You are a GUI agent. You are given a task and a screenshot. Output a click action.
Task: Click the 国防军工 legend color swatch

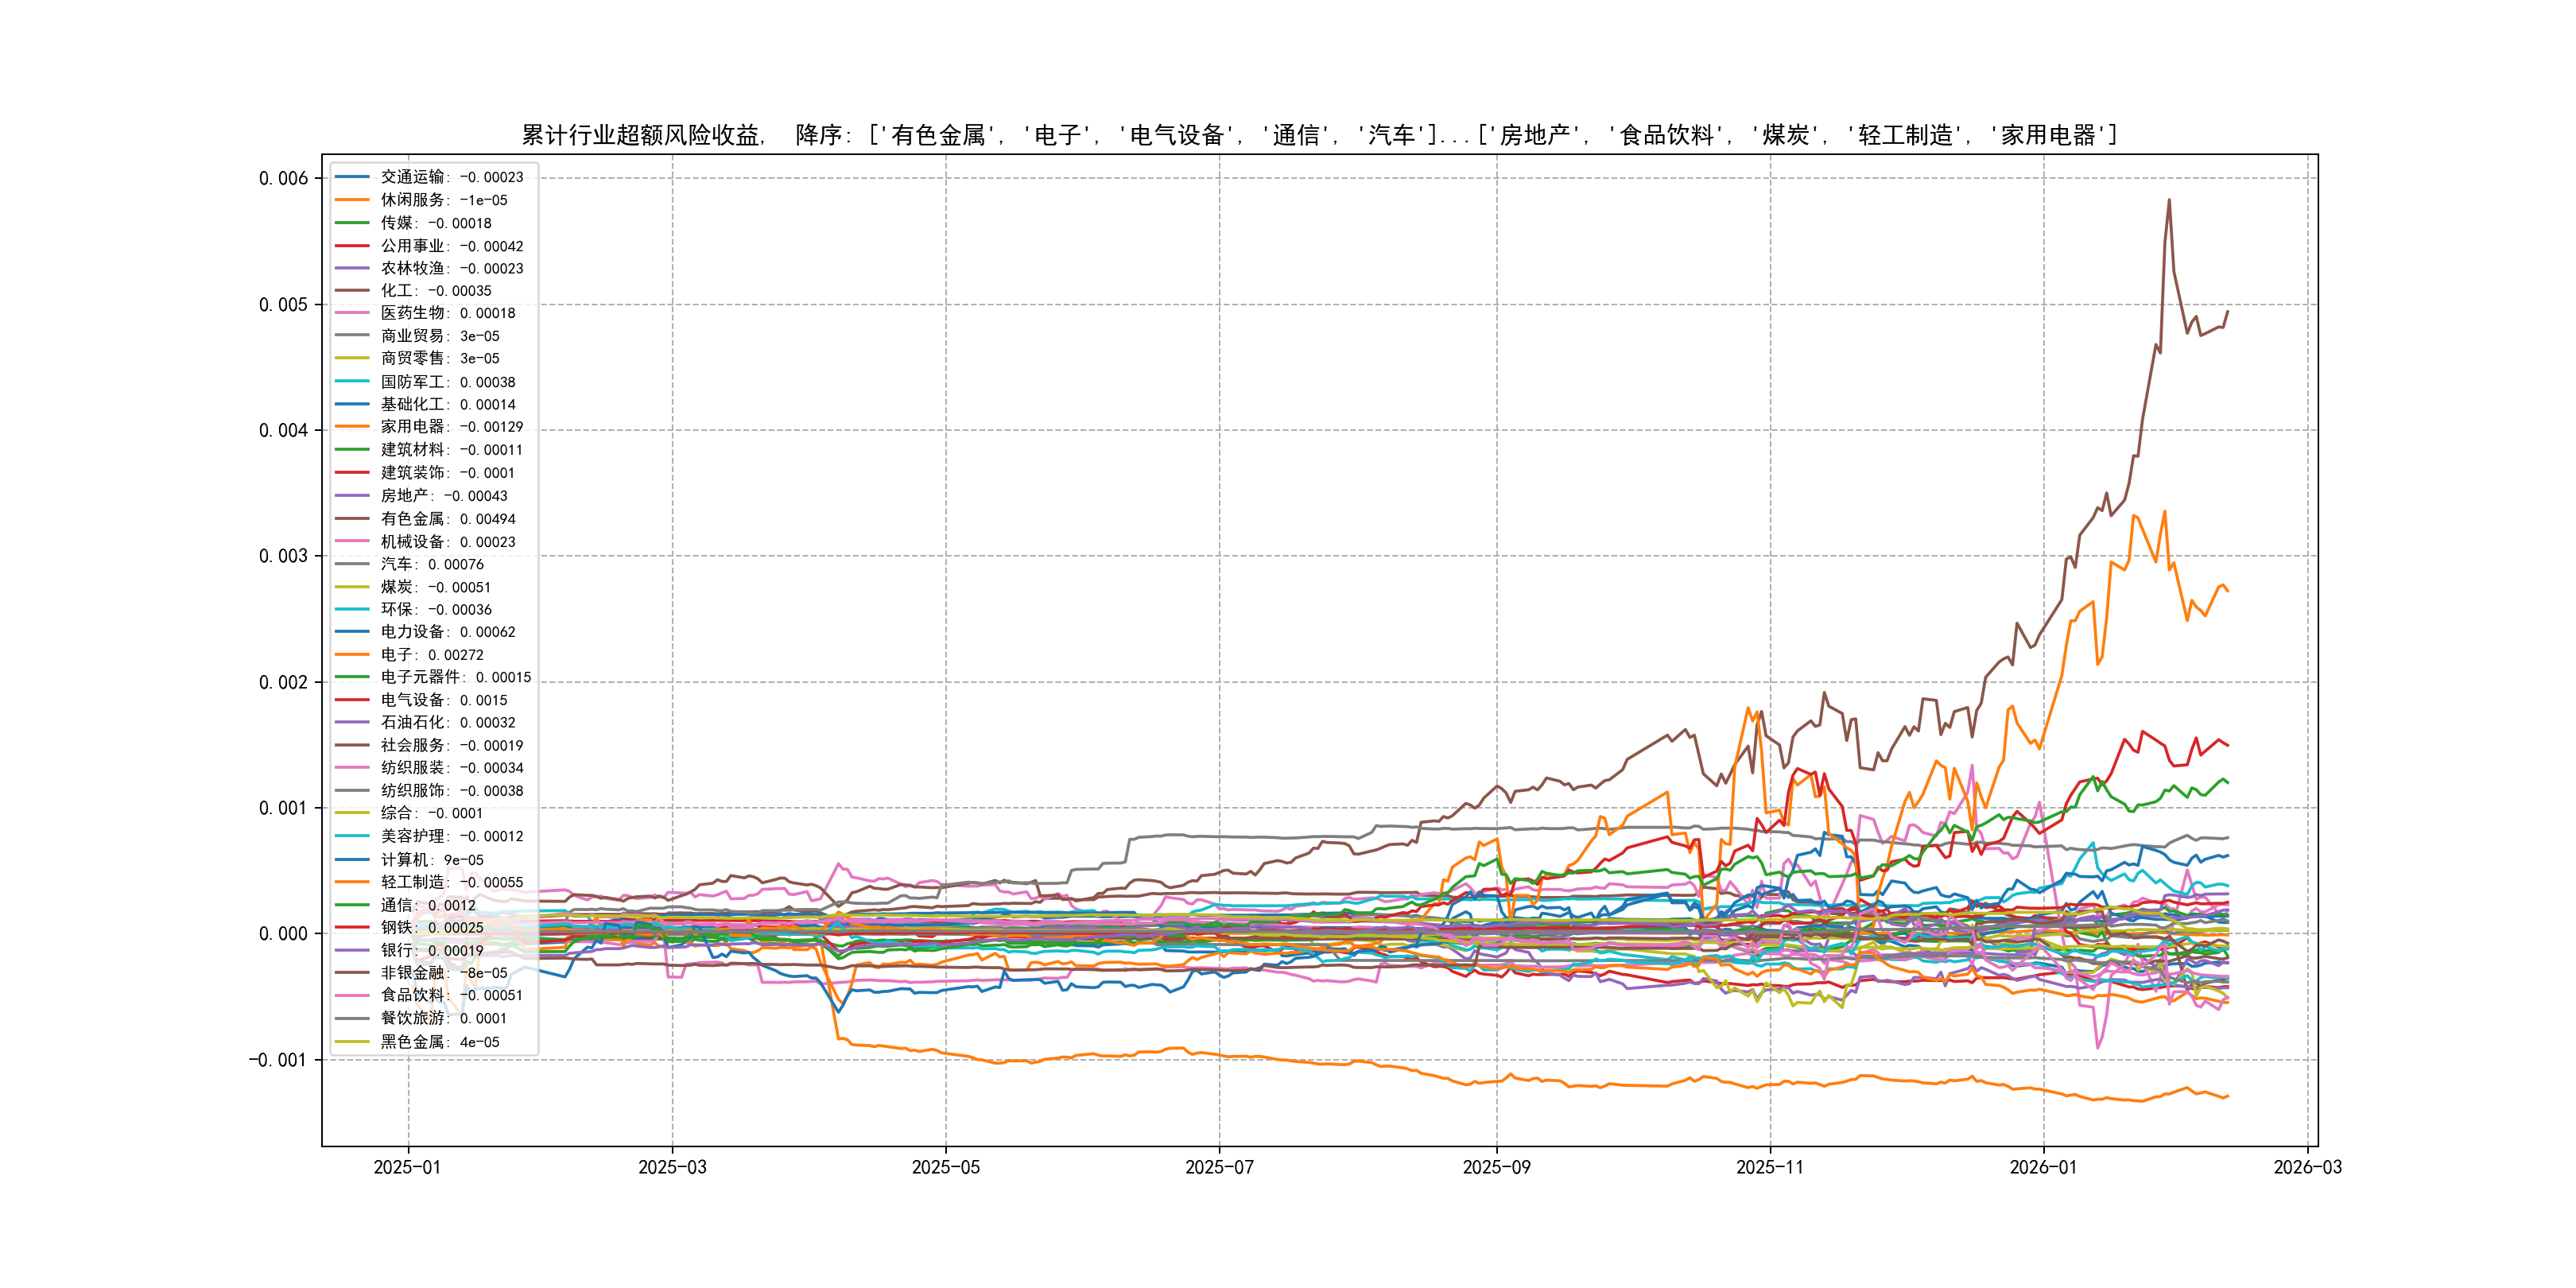[352, 382]
